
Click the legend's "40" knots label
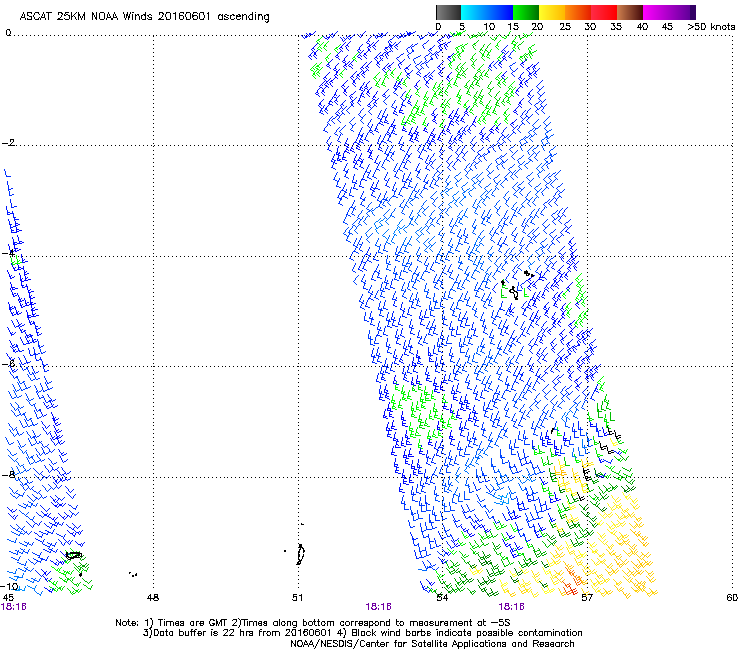click(x=642, y=27)
